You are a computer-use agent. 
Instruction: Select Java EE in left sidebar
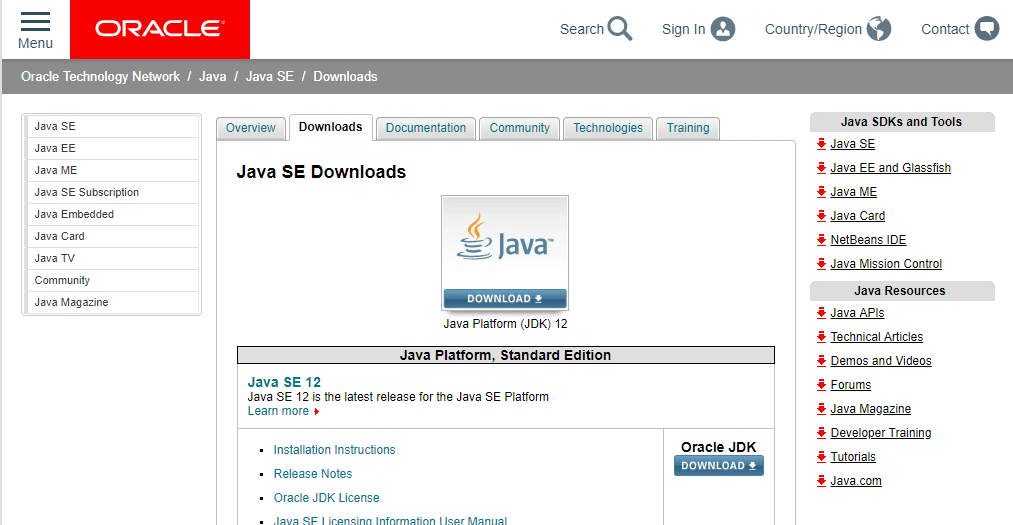(112, 148)
